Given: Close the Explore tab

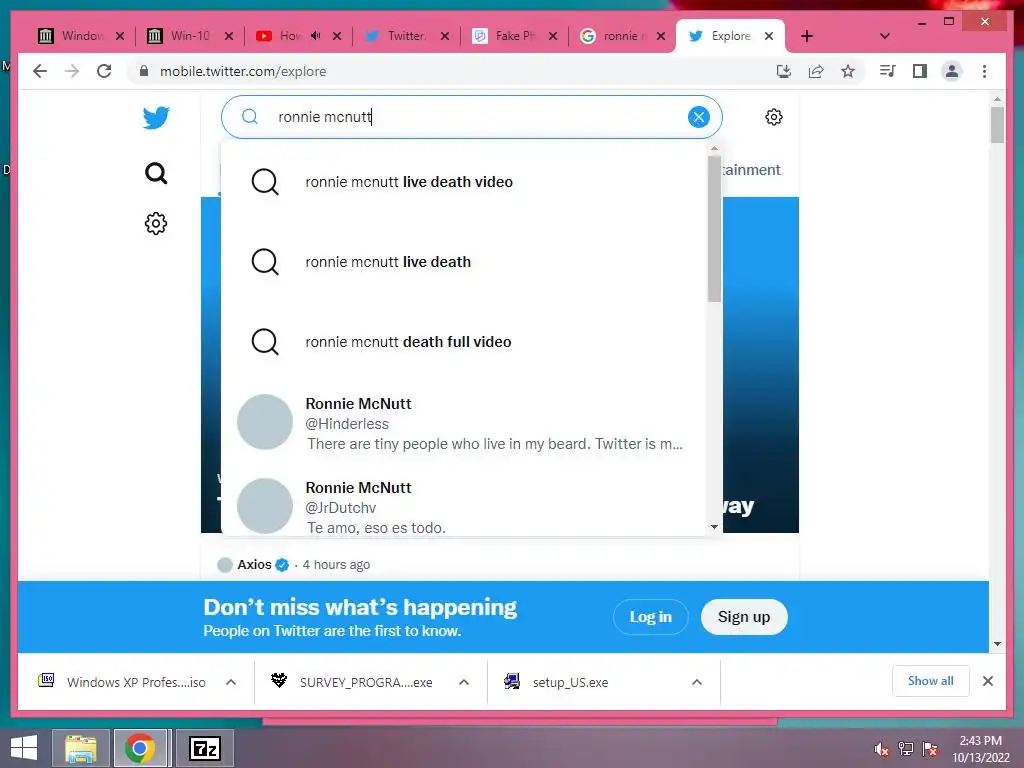Looking at the screenshot, I should pyautogui.click(x=769, y=36).
